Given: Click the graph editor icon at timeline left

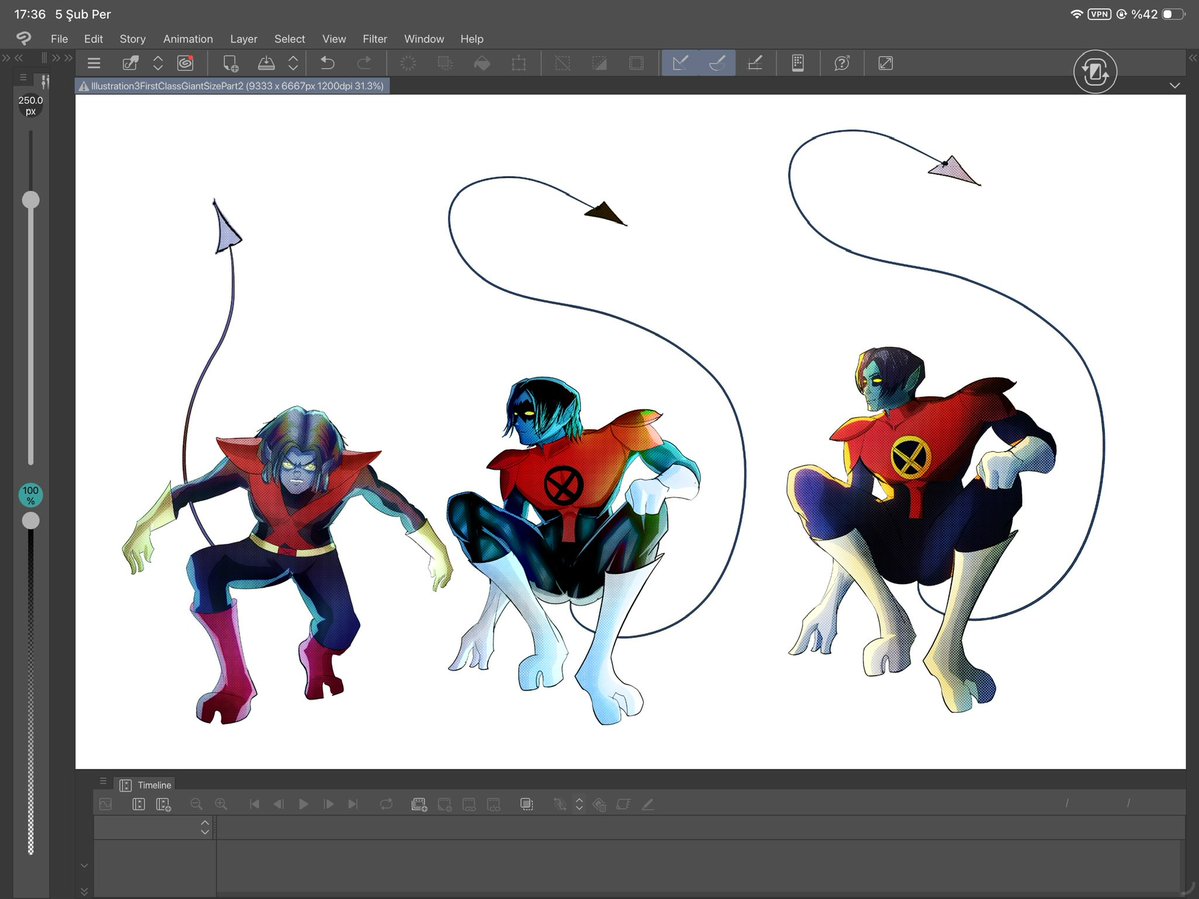Looking at the screenshot, I should pyautogui.click(x=106, y=804).
